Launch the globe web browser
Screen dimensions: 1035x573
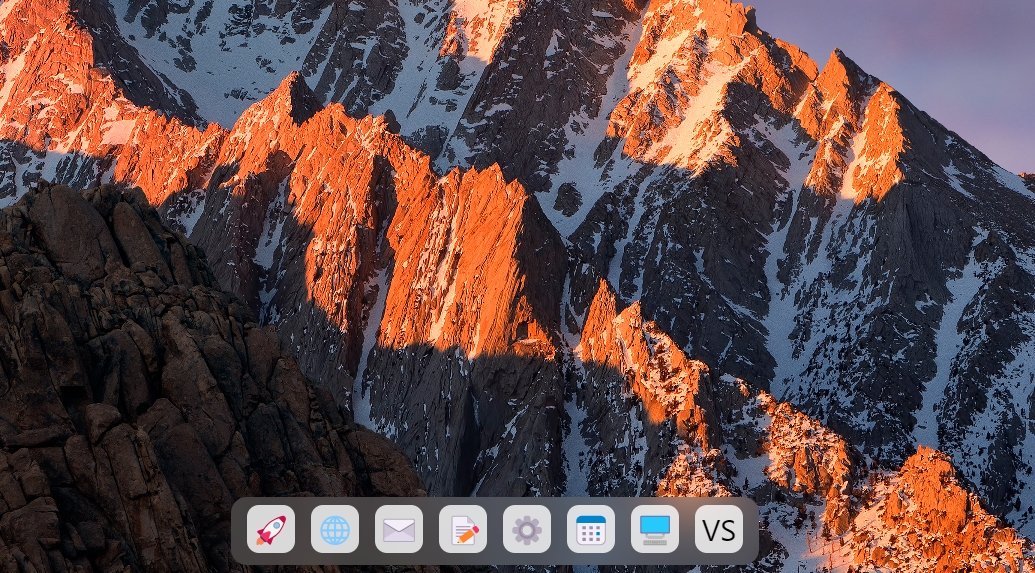pos(335,529)
